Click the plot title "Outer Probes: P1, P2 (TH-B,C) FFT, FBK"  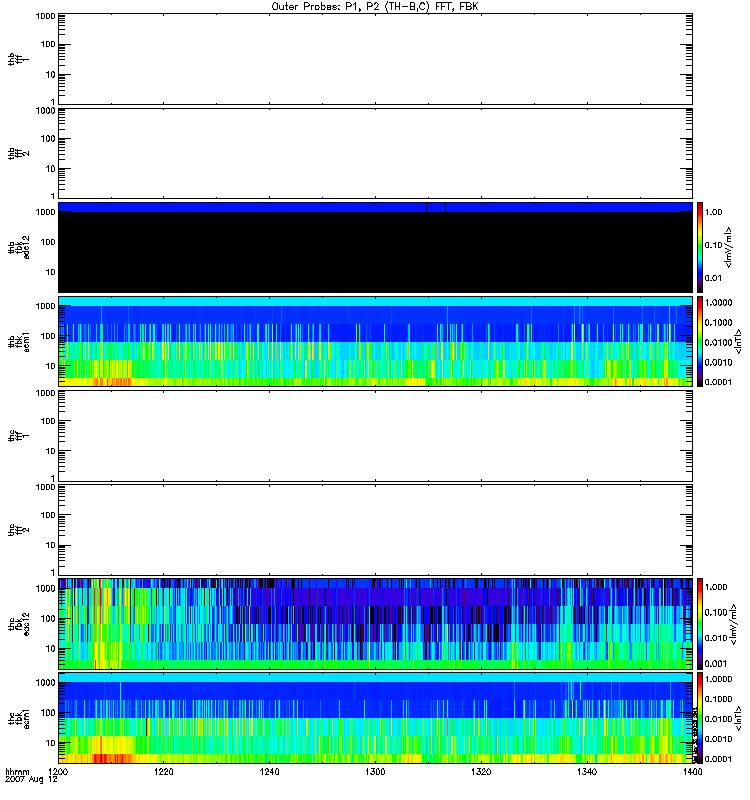point(375,7)
